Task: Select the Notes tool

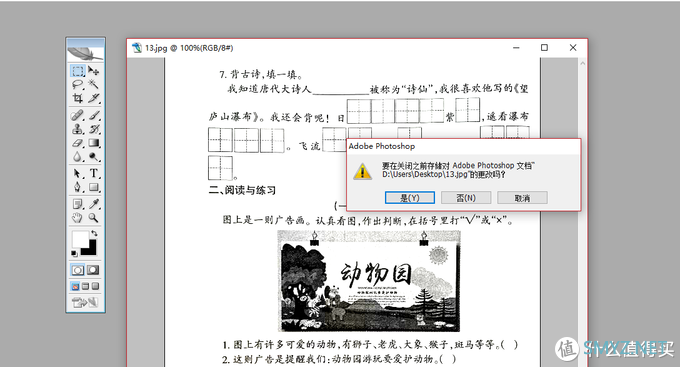Action: pos(78,204)
